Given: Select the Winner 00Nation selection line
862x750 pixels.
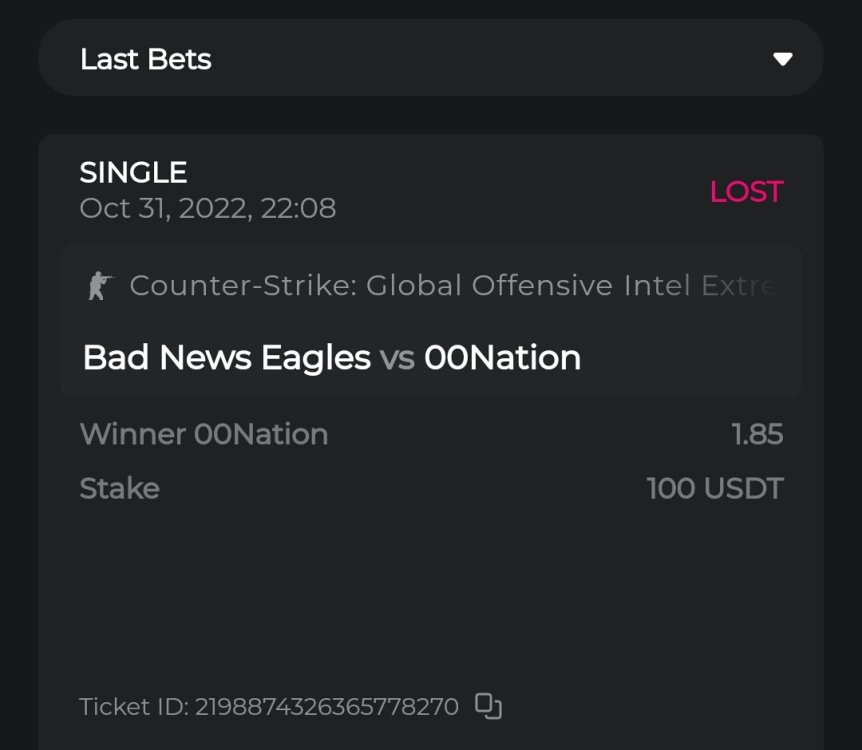Looking at the screenshot, I should click(204, 434).
